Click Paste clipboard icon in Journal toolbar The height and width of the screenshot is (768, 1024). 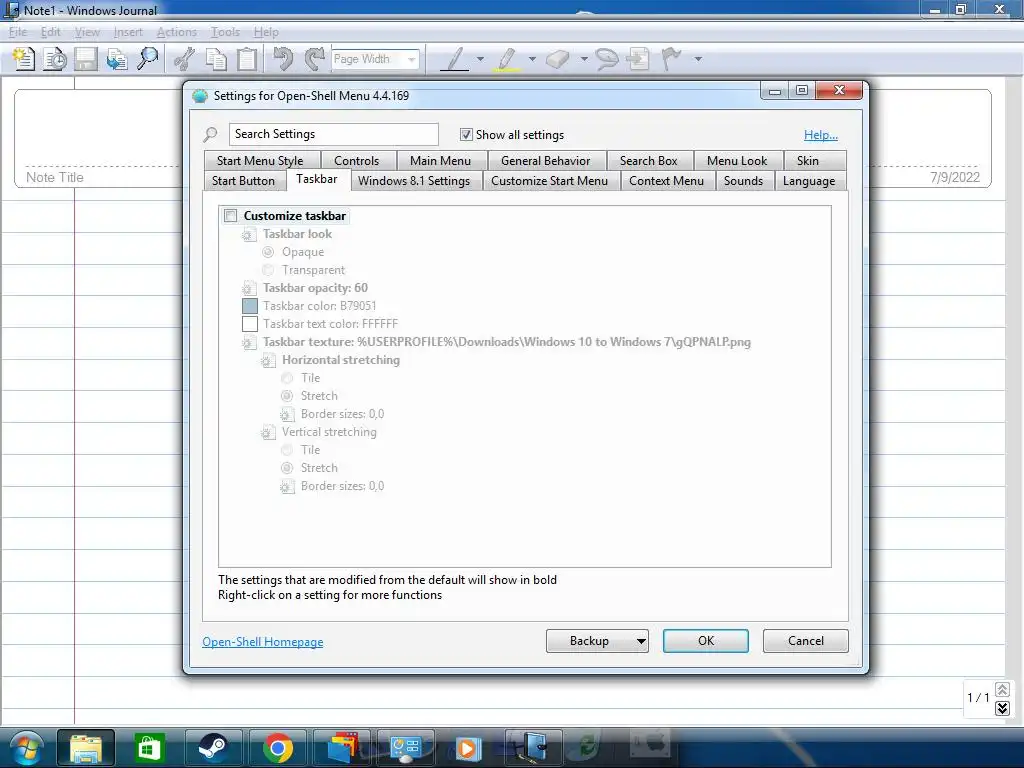(x=248, y=59)
